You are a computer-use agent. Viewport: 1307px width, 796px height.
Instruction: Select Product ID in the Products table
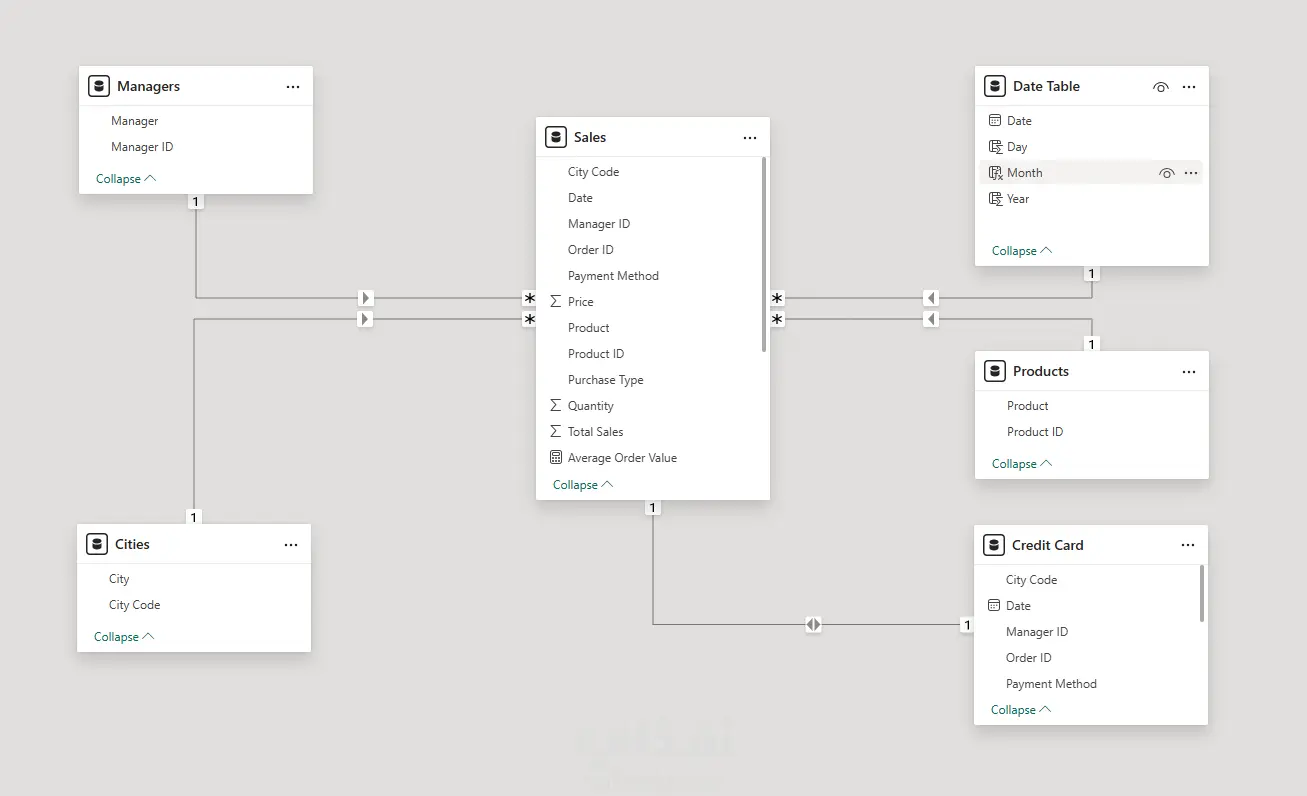tap(1035, 432)
